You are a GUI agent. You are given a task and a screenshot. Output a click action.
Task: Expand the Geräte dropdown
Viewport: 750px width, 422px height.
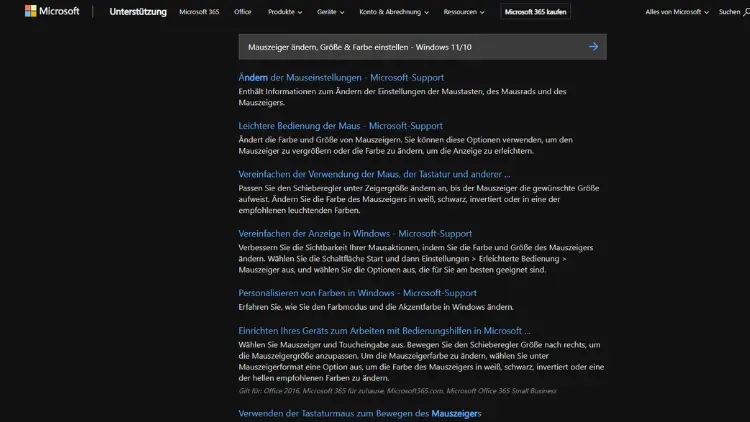(x=331, y=11)
